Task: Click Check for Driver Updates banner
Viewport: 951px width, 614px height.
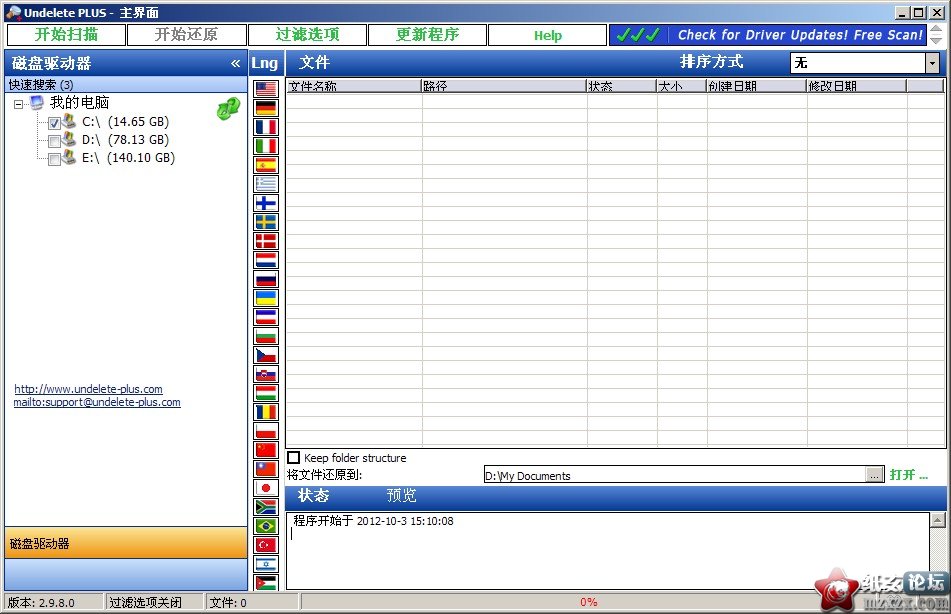Action: [768, 35]
